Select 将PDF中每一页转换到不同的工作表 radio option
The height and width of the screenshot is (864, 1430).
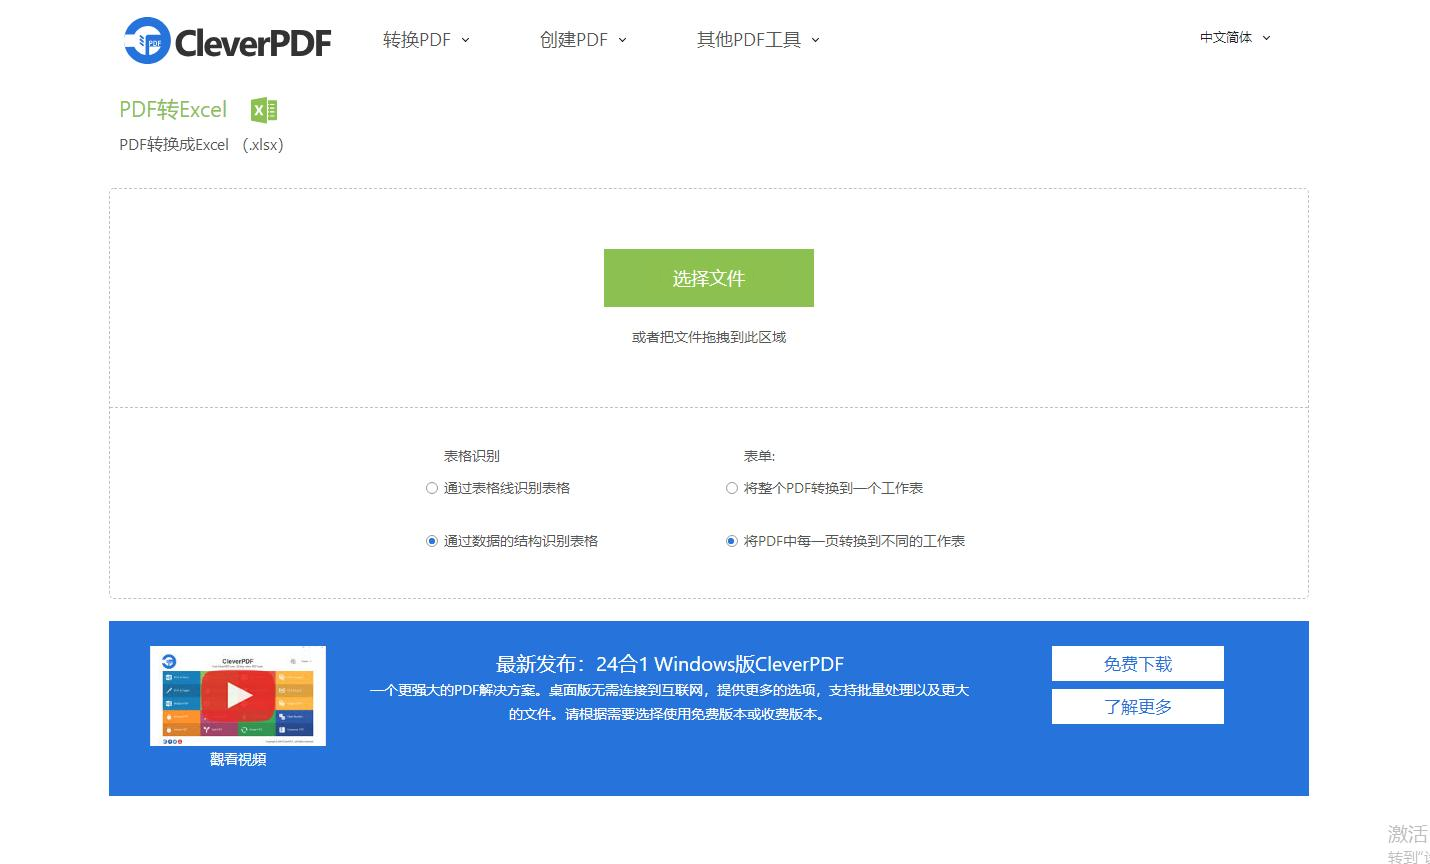point(732,541)
